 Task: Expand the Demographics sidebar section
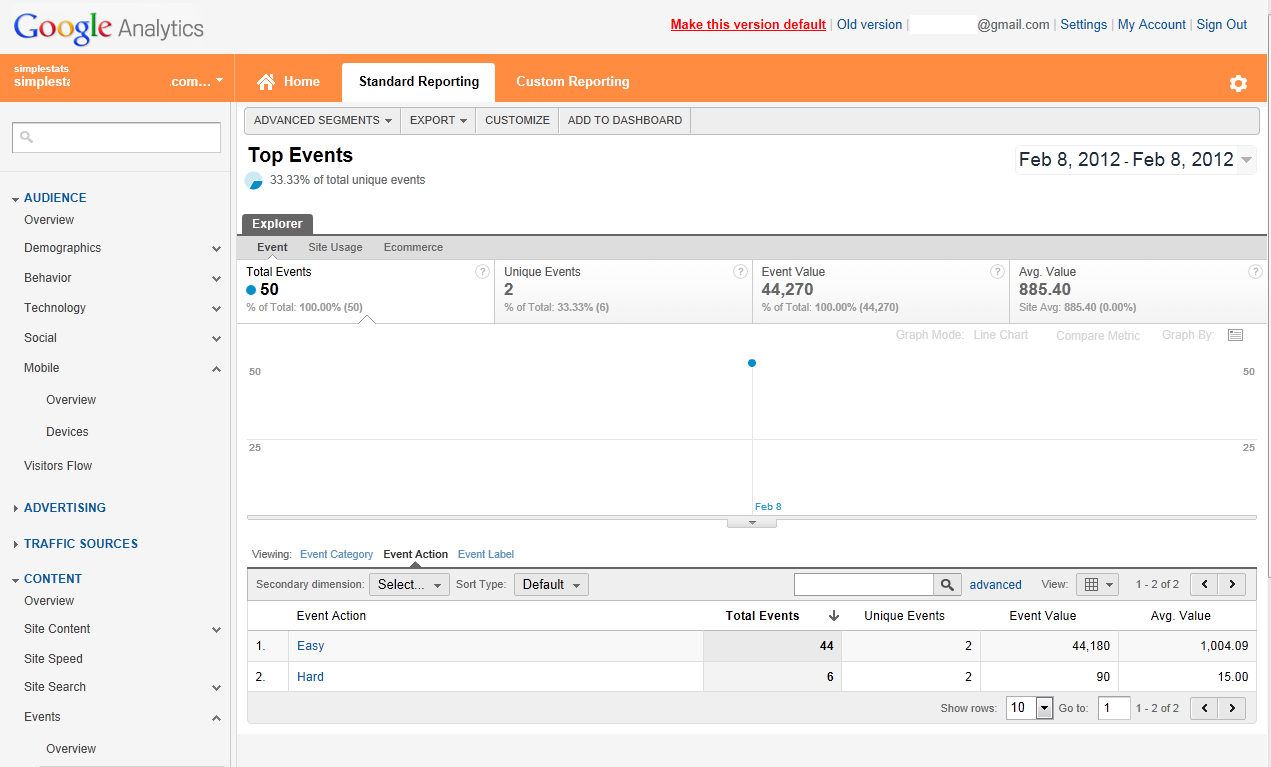pyautogui.click(x=216, y=249)
